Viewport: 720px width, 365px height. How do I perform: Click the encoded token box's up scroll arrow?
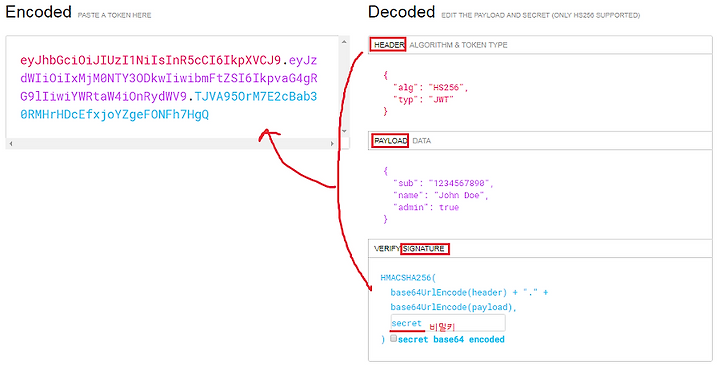[344, 42]
